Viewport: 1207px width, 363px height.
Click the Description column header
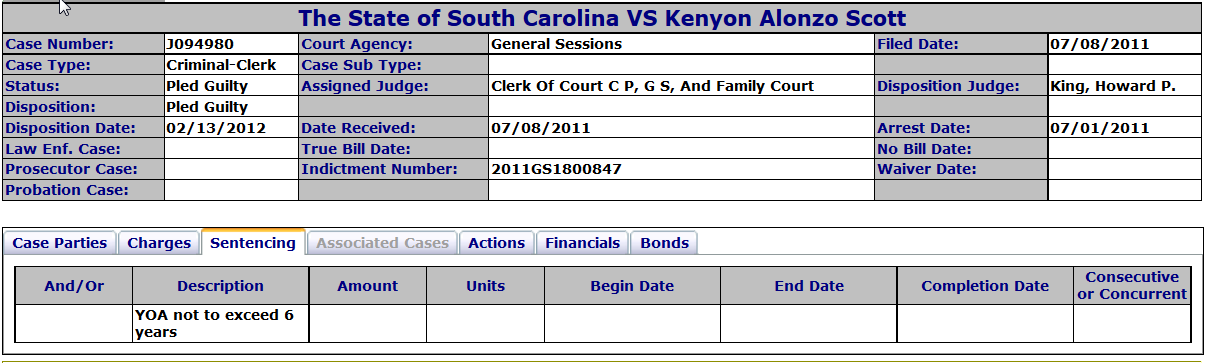coord(221,286)
